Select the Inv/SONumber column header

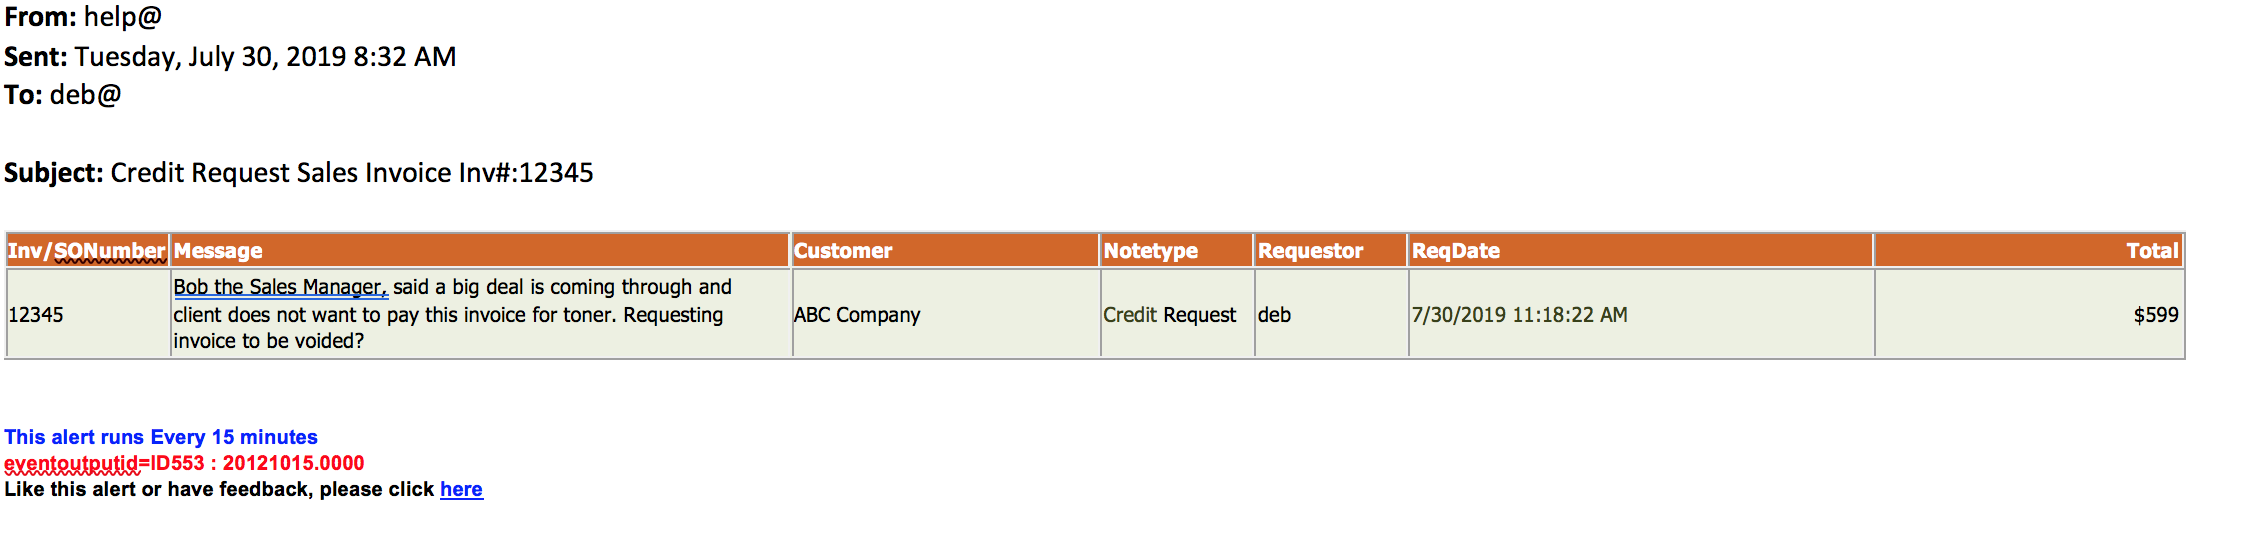click(x=87, y=250)
